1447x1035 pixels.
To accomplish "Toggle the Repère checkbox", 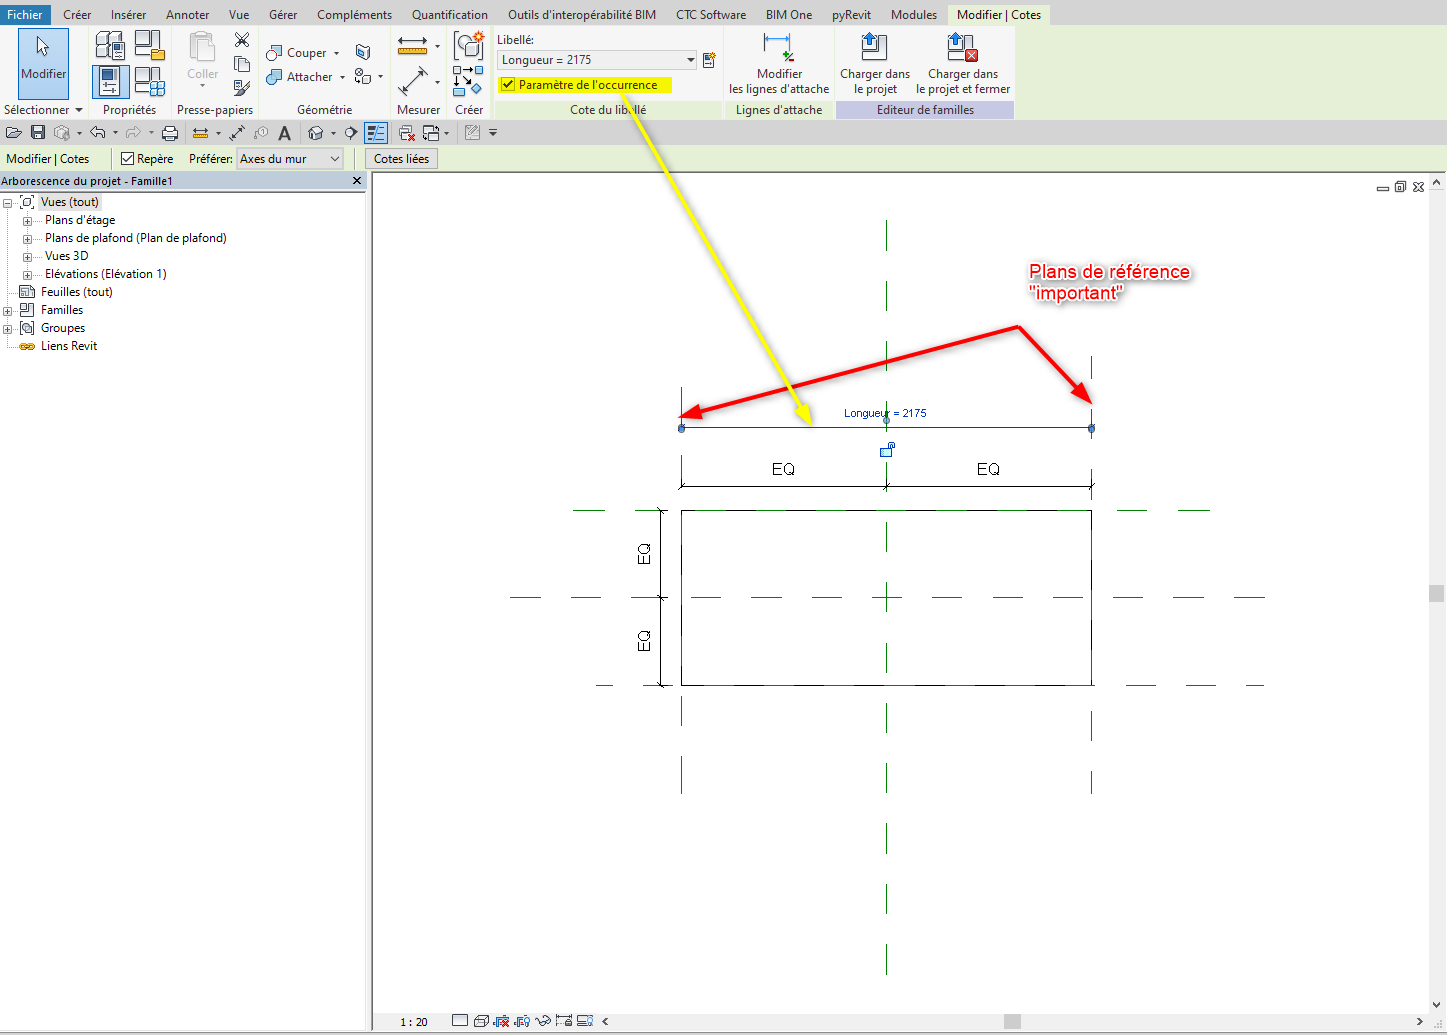I will click(x=127, y=159).
